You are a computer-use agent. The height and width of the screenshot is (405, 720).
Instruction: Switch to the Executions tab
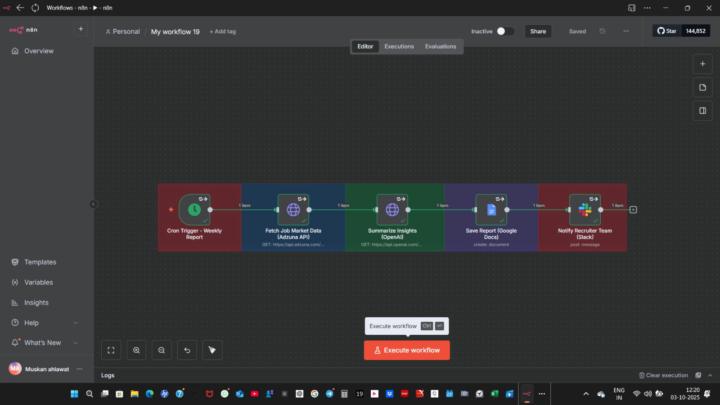(x=399, y=46)
